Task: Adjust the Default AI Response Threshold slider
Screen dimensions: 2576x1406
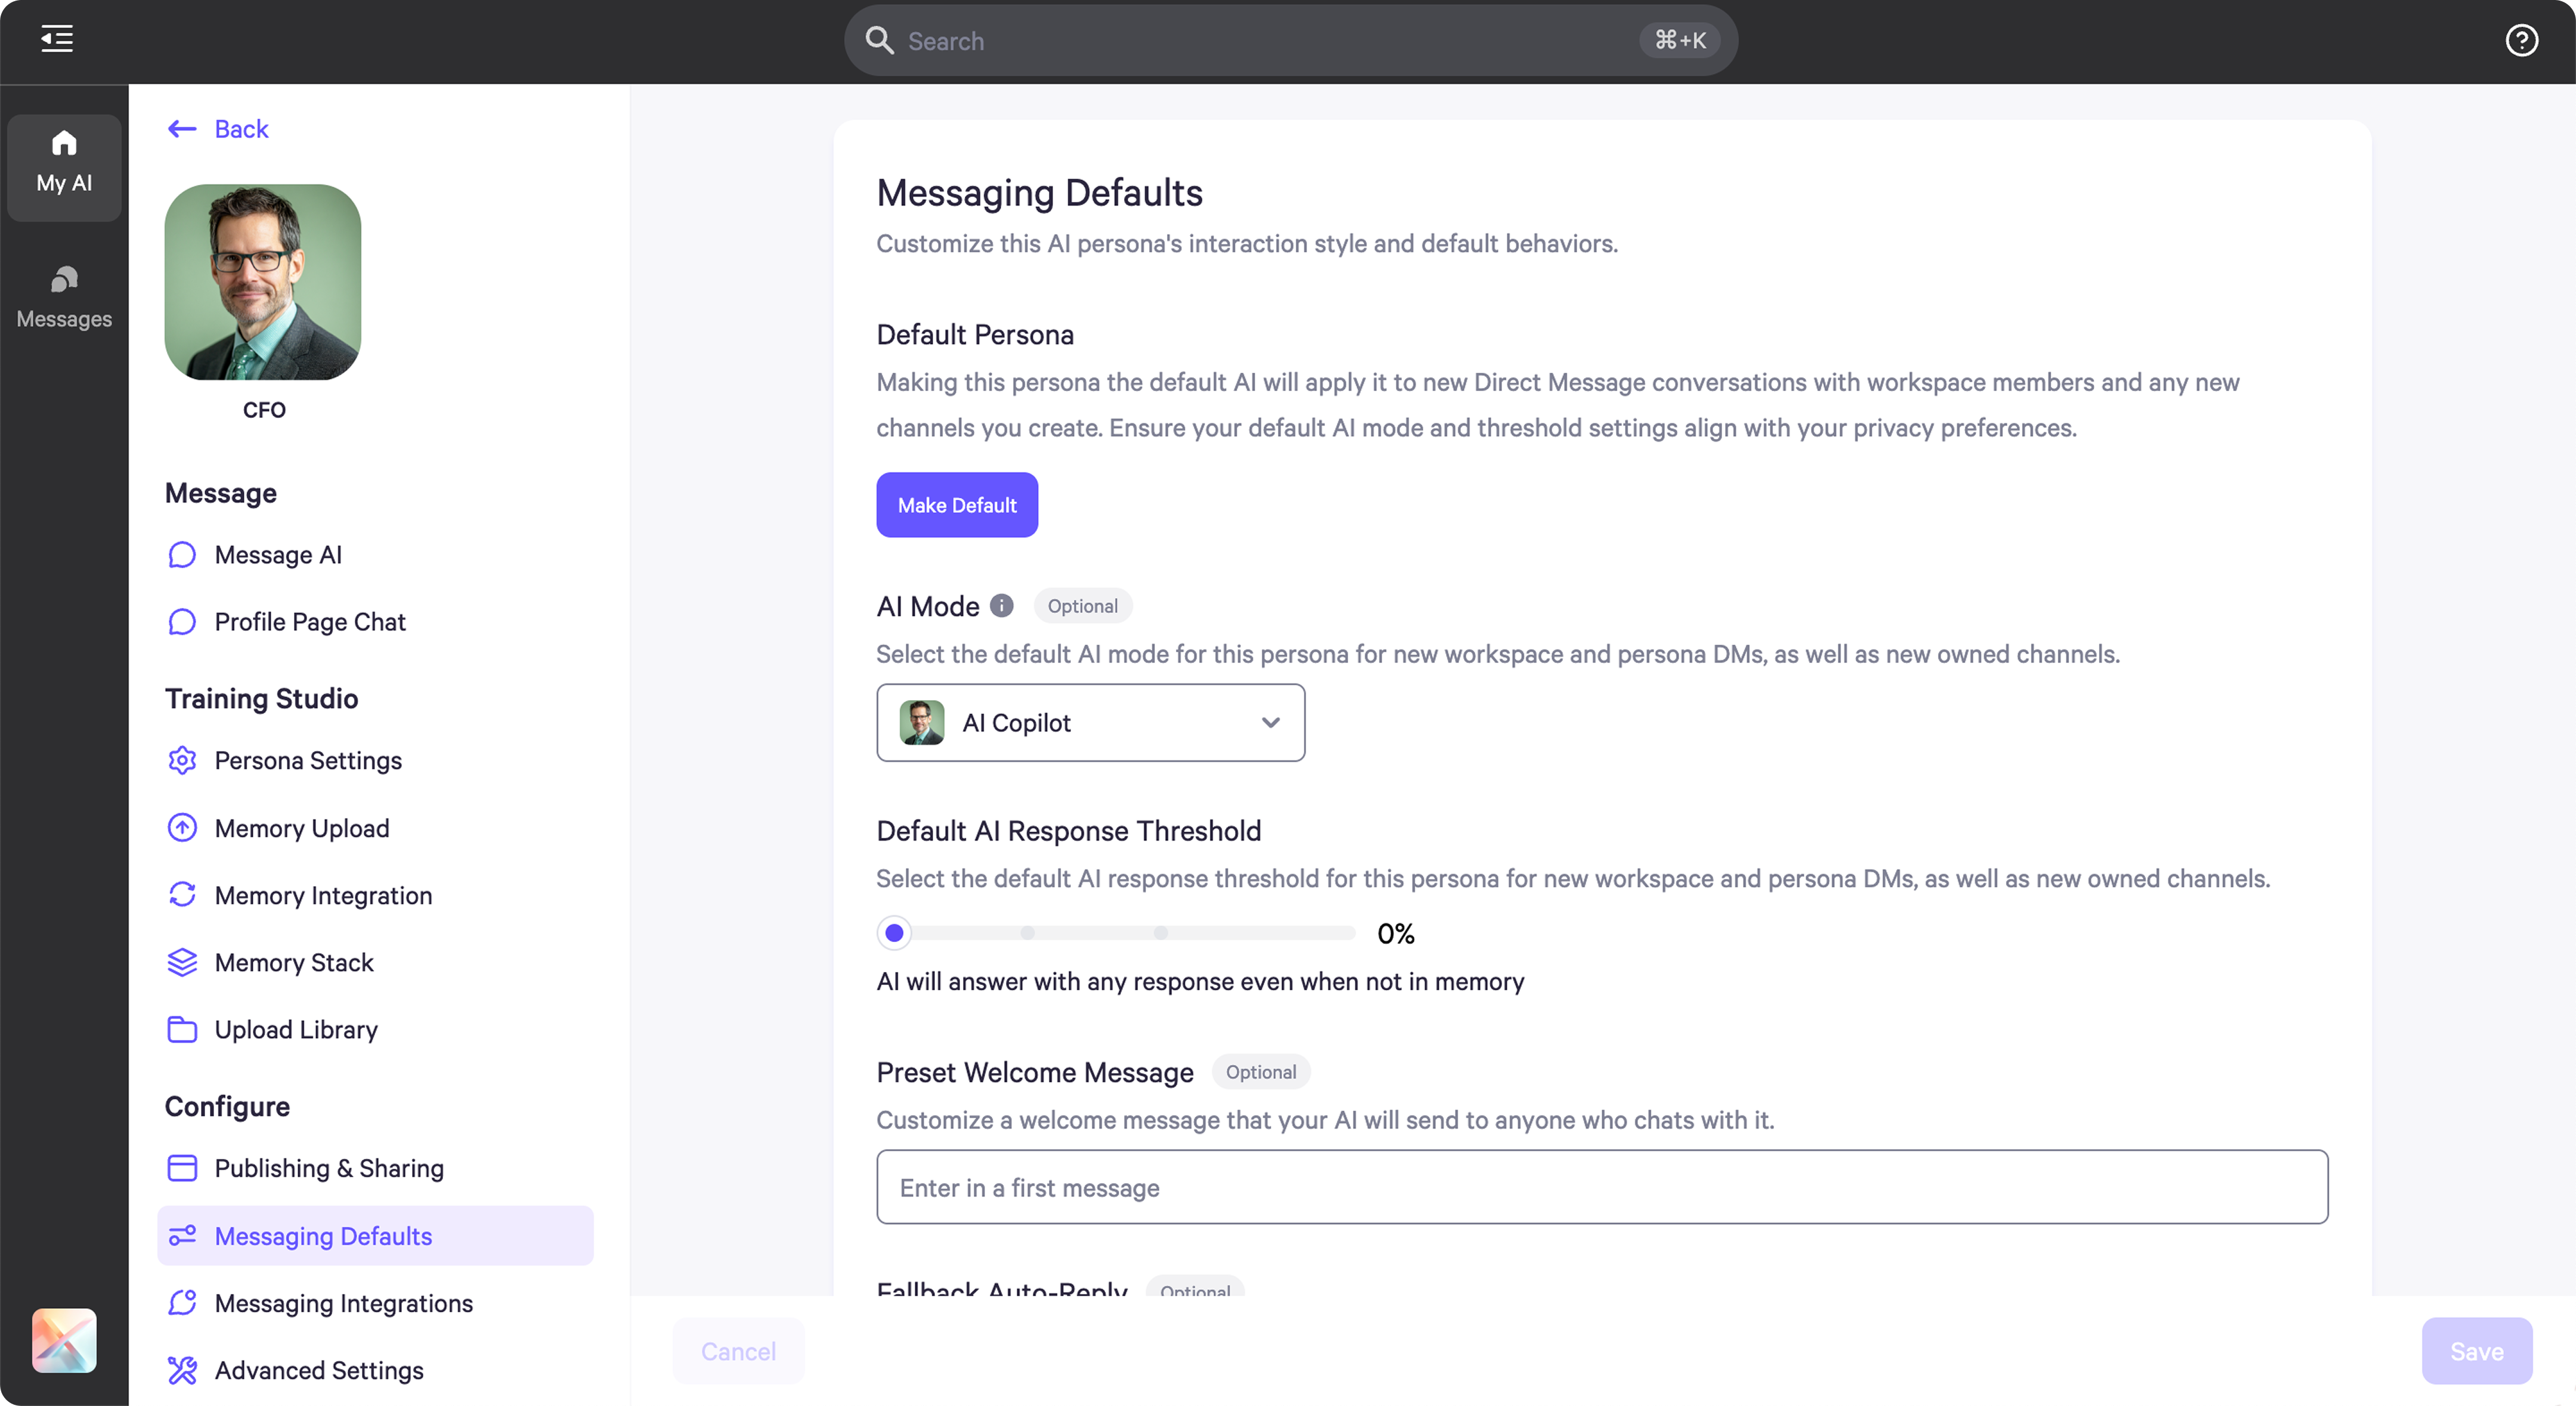Action: (894, 932)
